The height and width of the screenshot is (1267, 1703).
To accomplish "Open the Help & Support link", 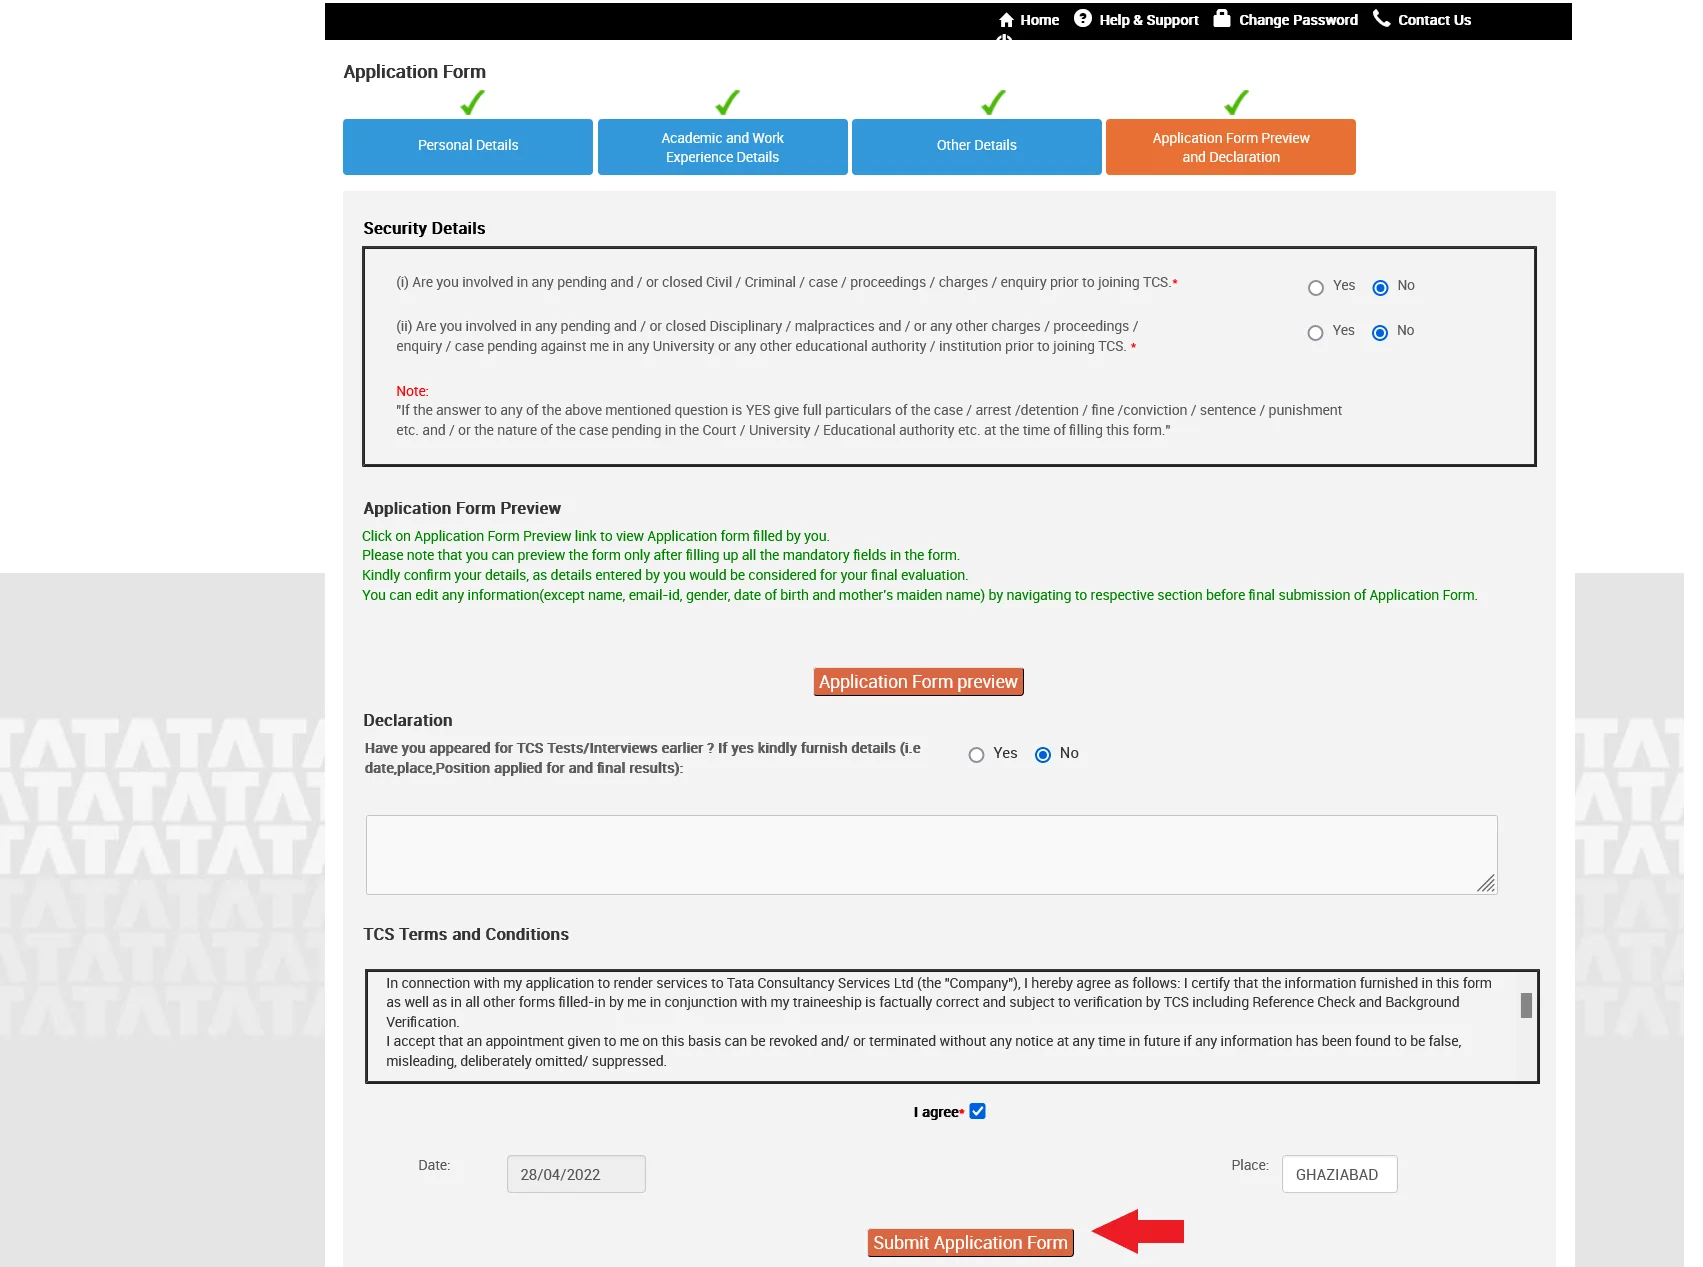I will pyautogui.click(x=1149, y=20).
